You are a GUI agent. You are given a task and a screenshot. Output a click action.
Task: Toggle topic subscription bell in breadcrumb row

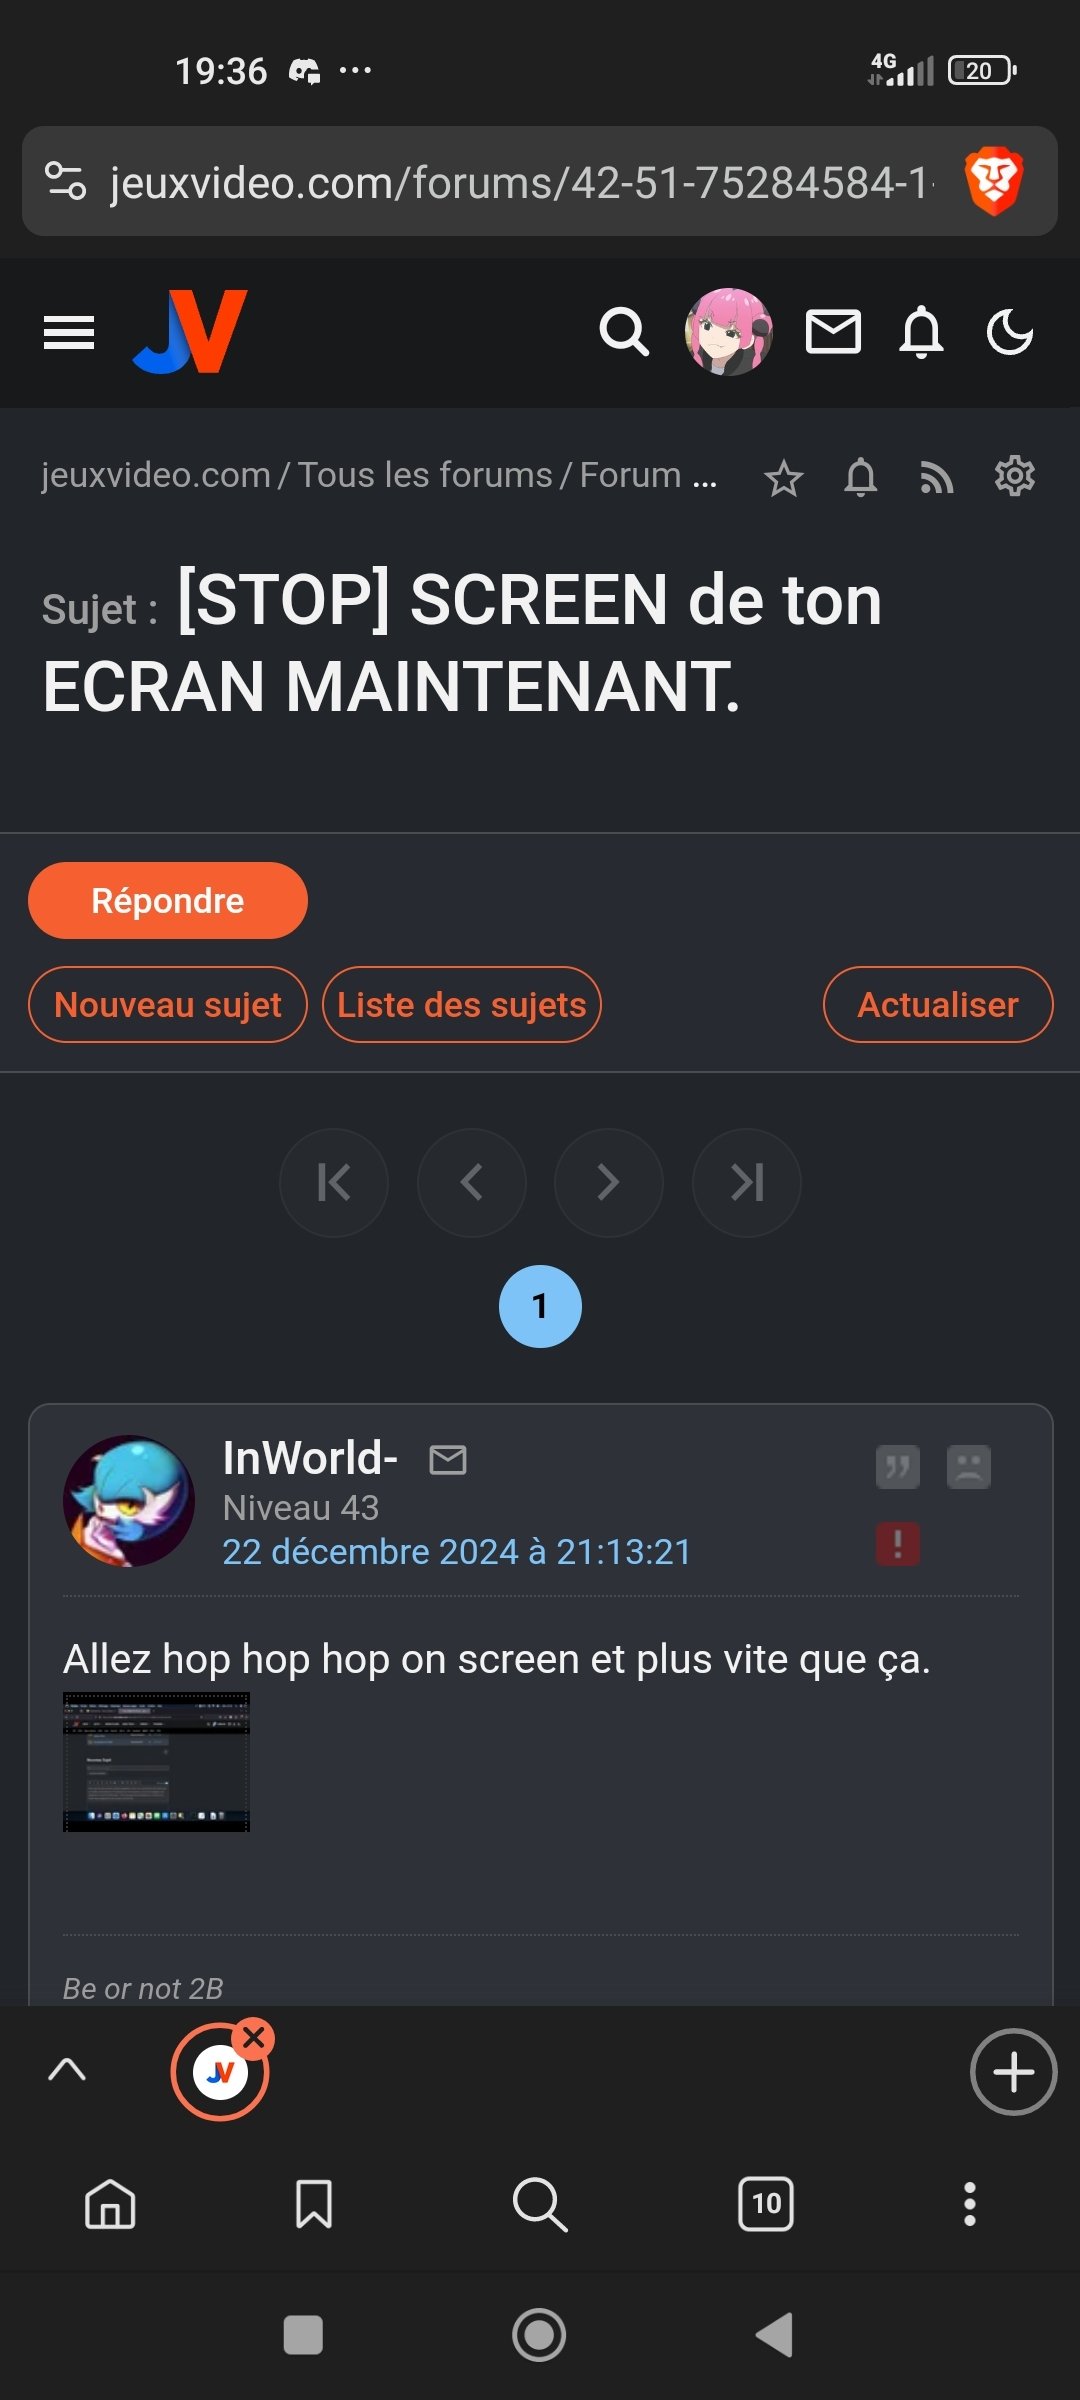tap(861, 477)
